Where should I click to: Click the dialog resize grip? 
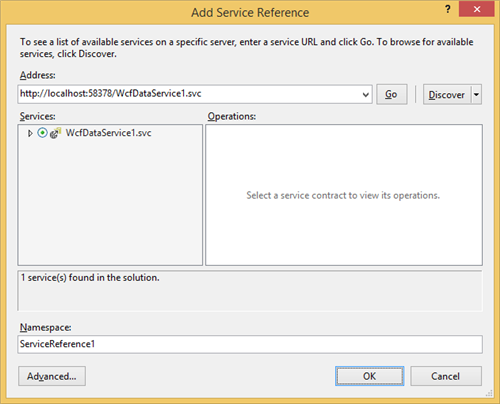(x=489, y=394)
